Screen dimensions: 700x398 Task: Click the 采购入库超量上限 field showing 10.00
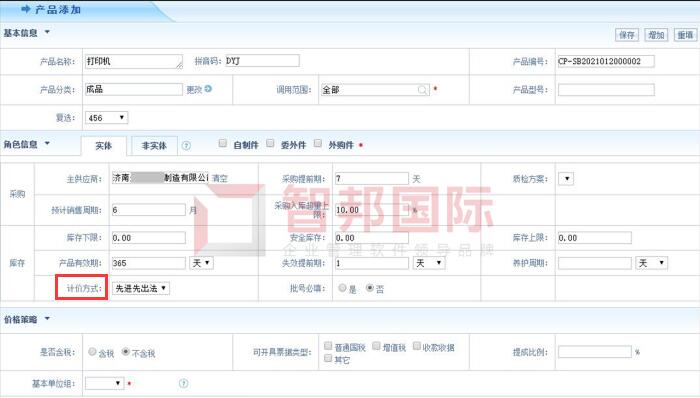tap(371, 210)
